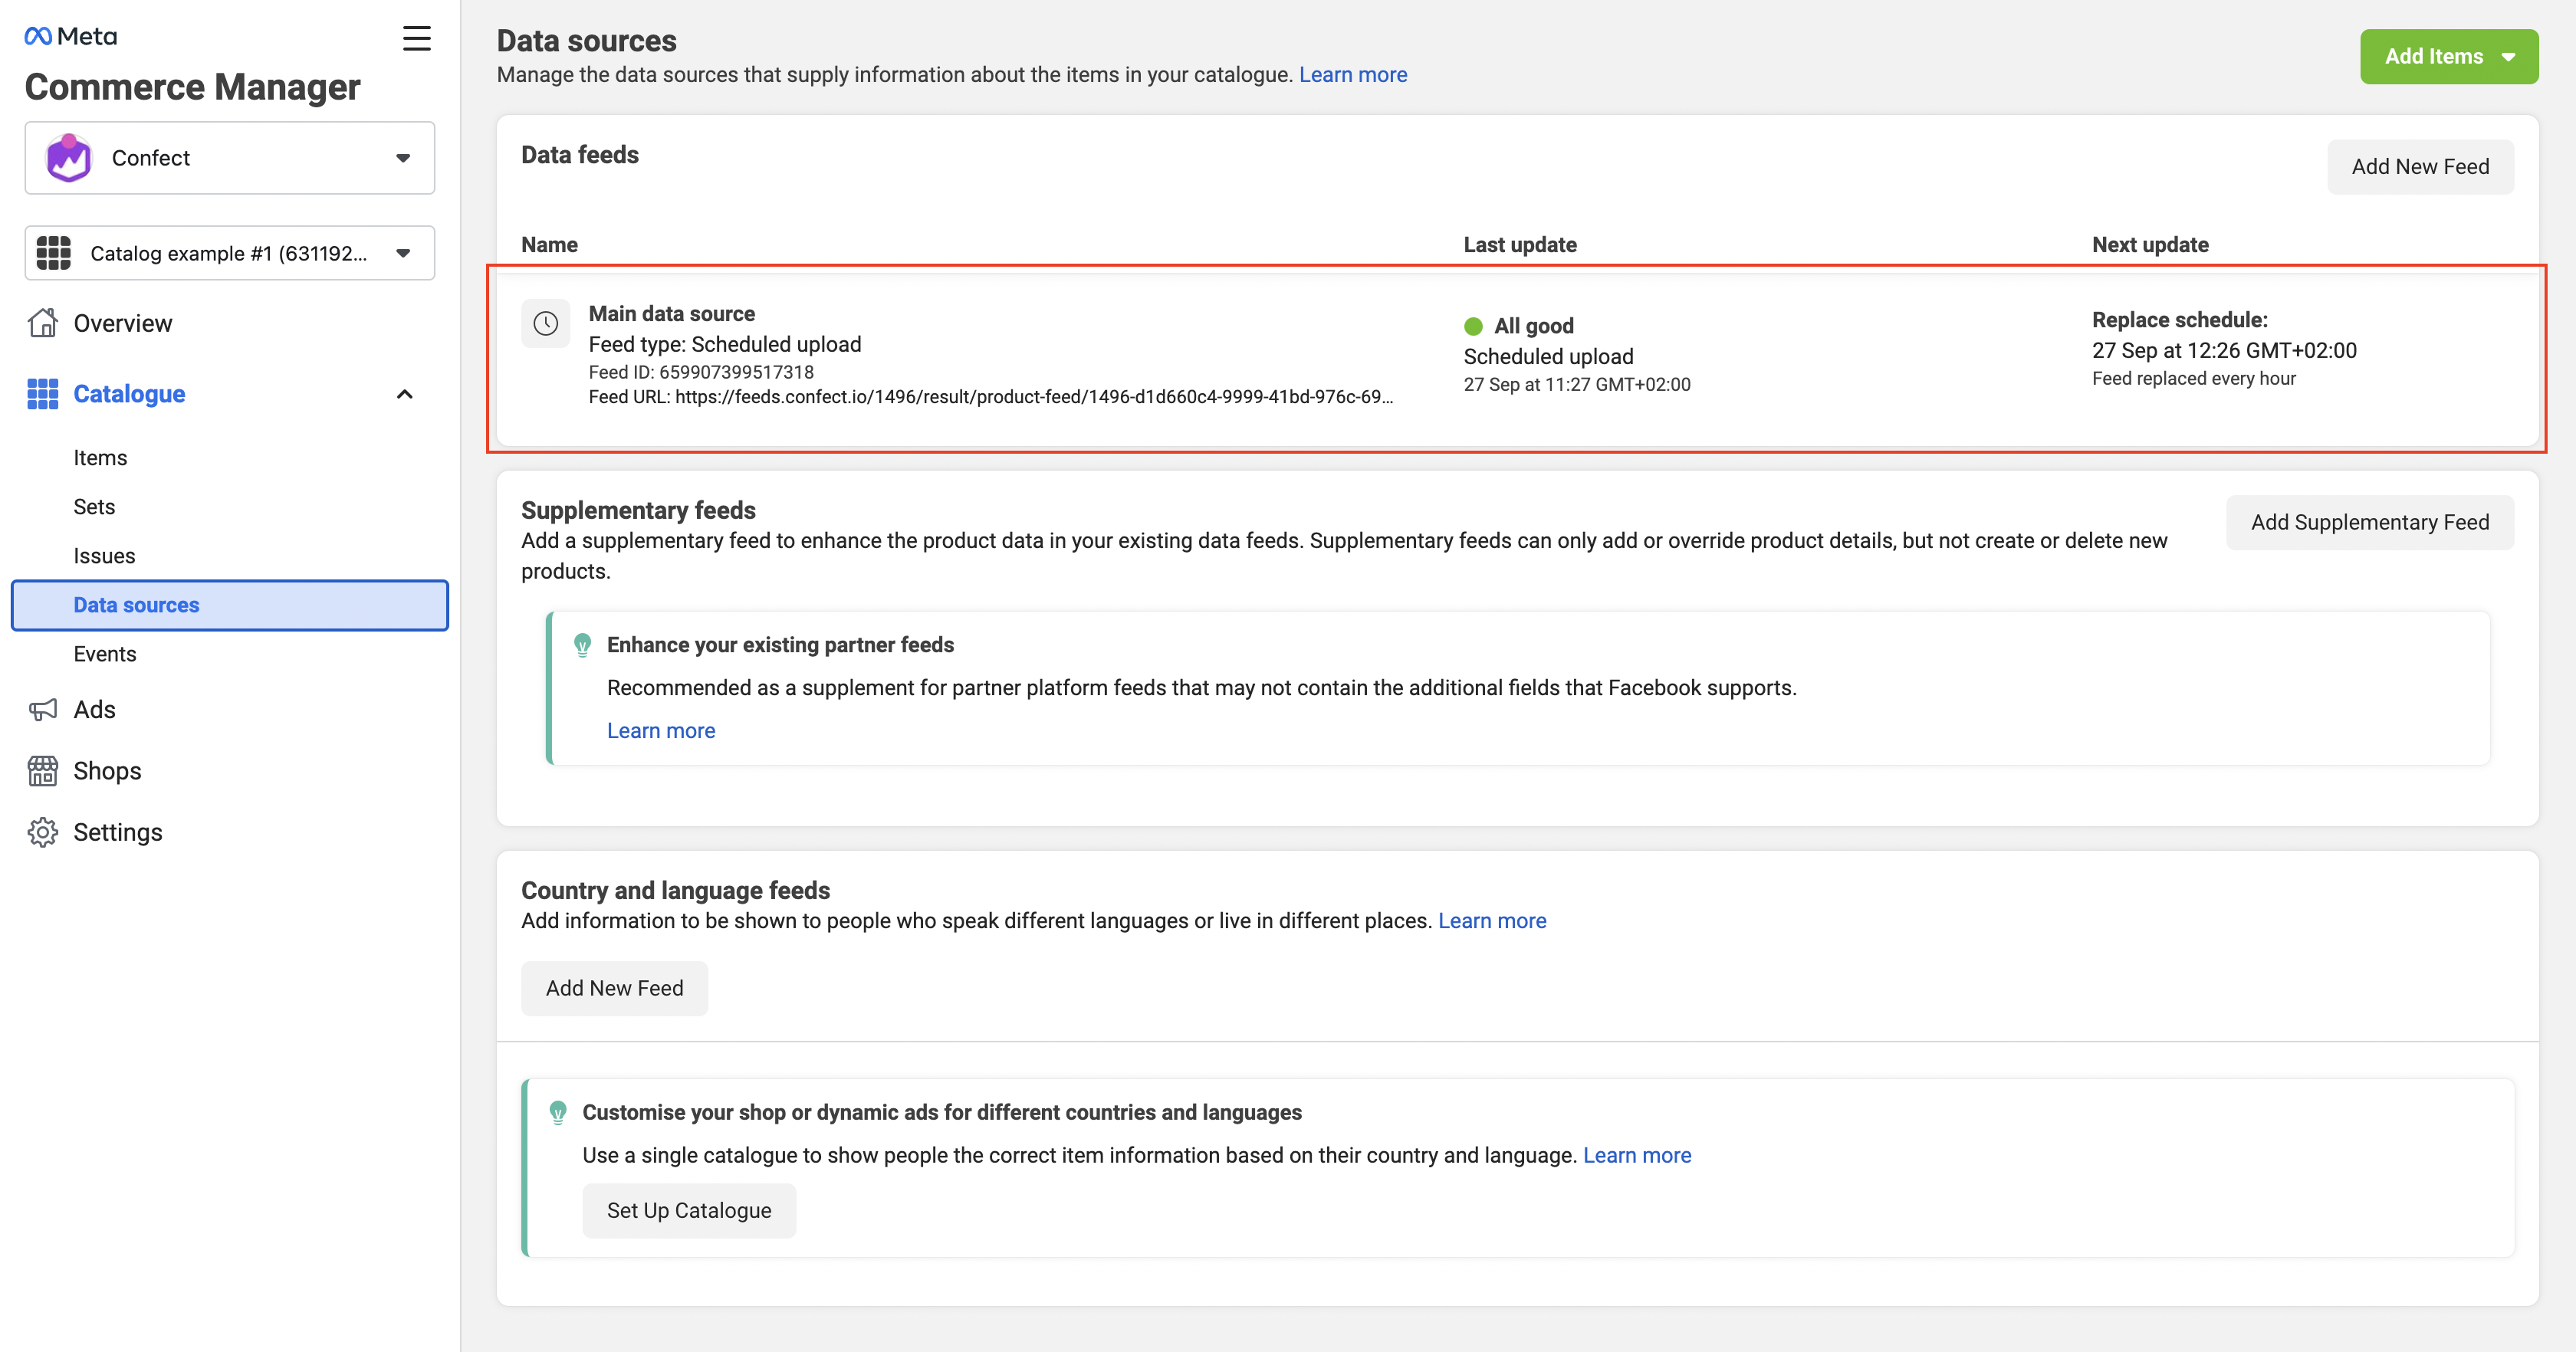Open Learn more in Customise your shop tip

[x=1636, y=1155]
